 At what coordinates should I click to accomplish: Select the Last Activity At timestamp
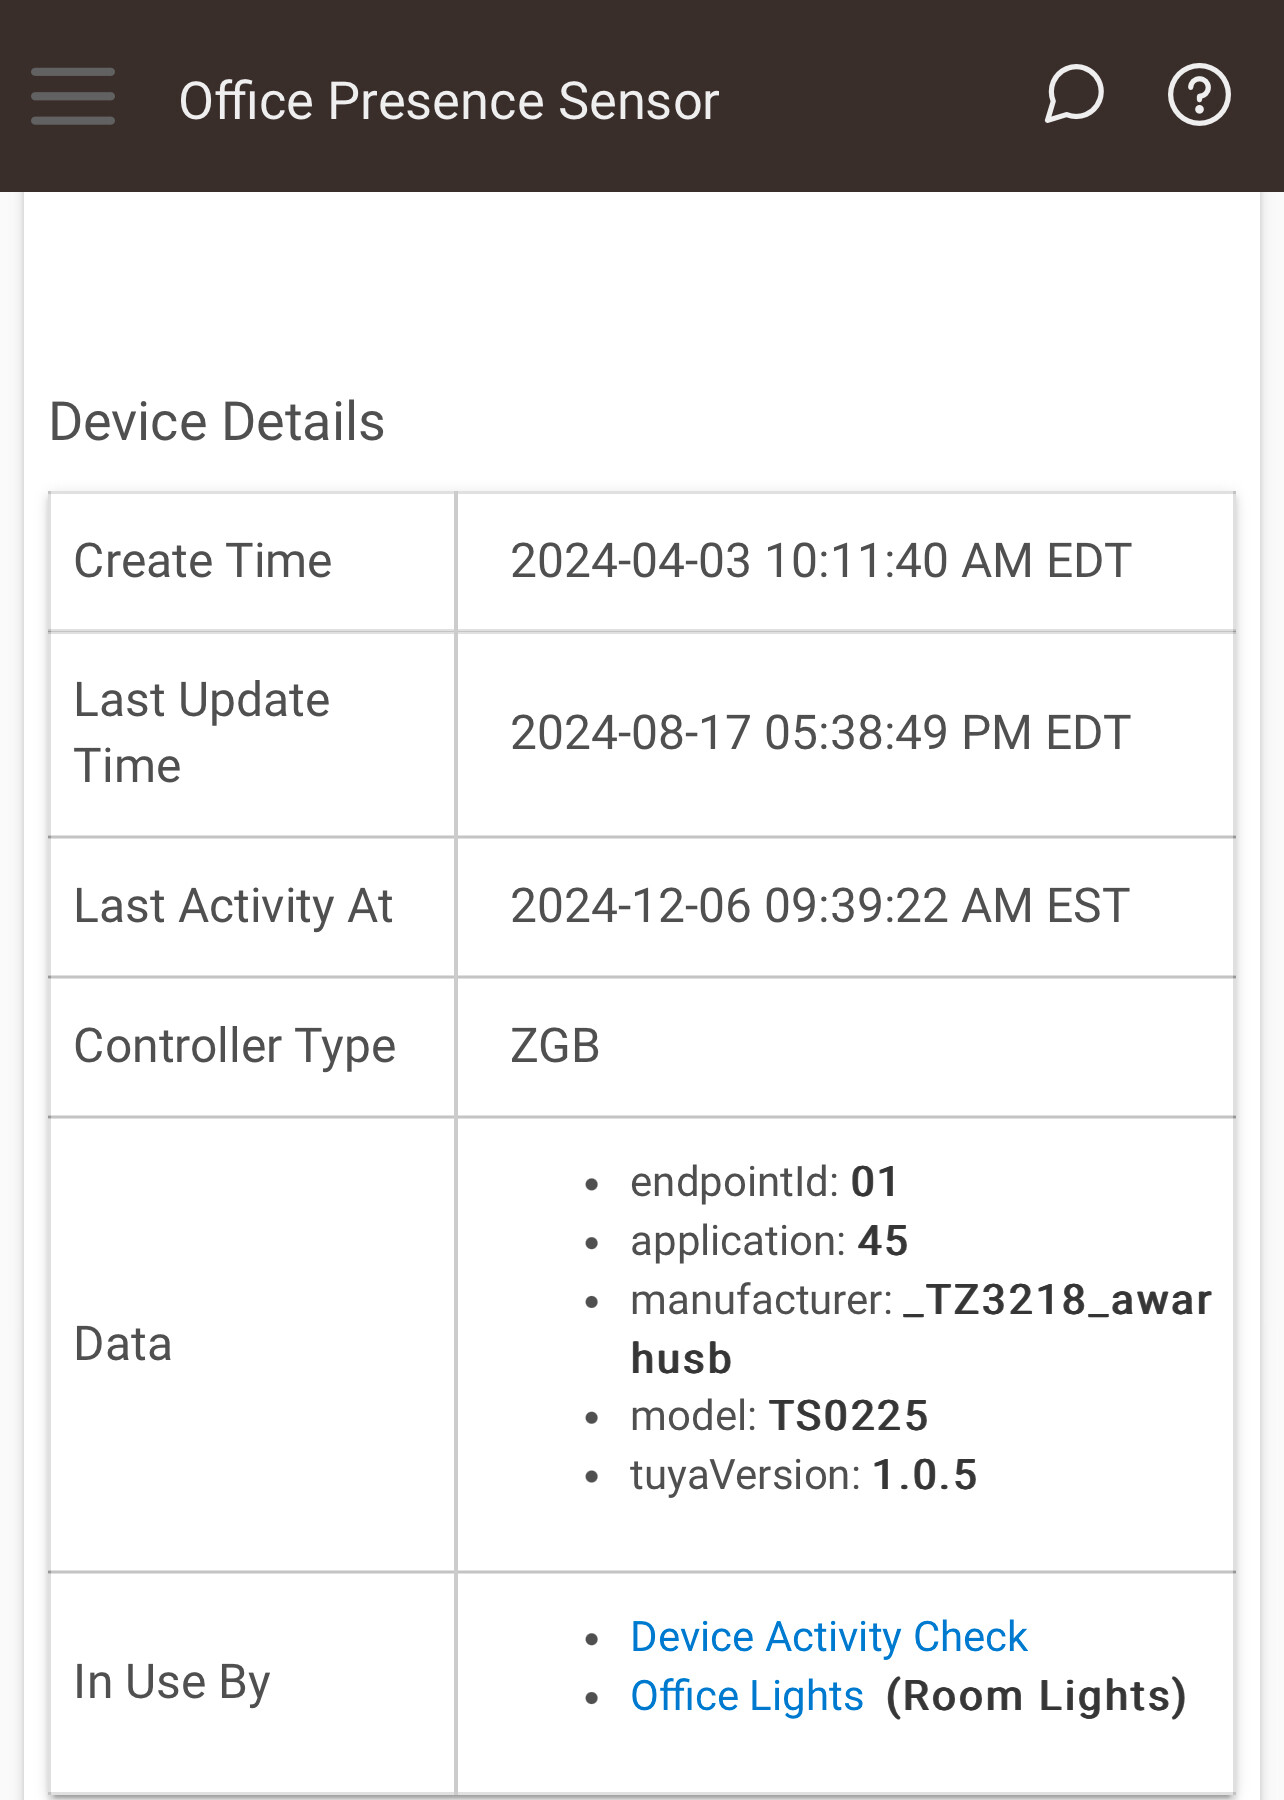[820, 906]
